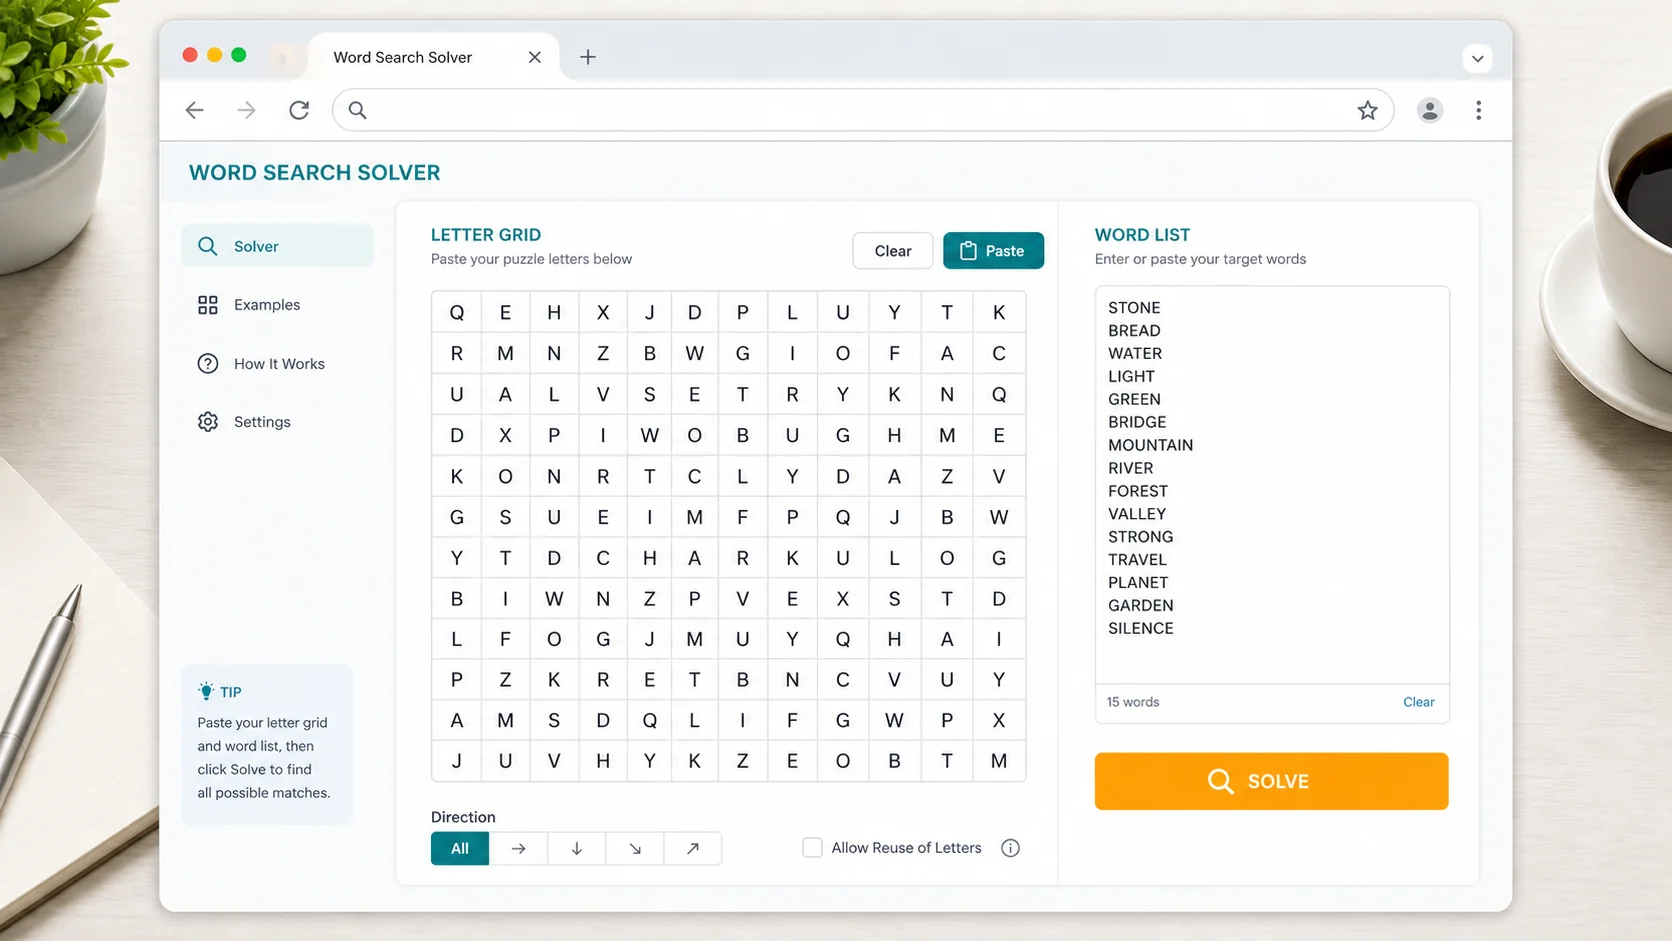
Task: Select Solver in the sidebar
Action: point(277,246)
